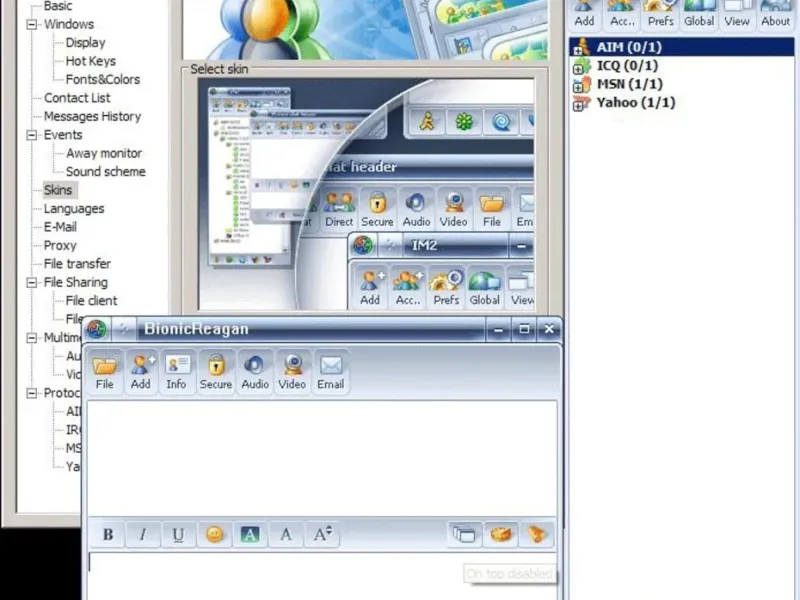Screen dimensions: 800x600
Task: Click Add contact icon in BionicReagan chat toolbar
Action: (141, 372)
